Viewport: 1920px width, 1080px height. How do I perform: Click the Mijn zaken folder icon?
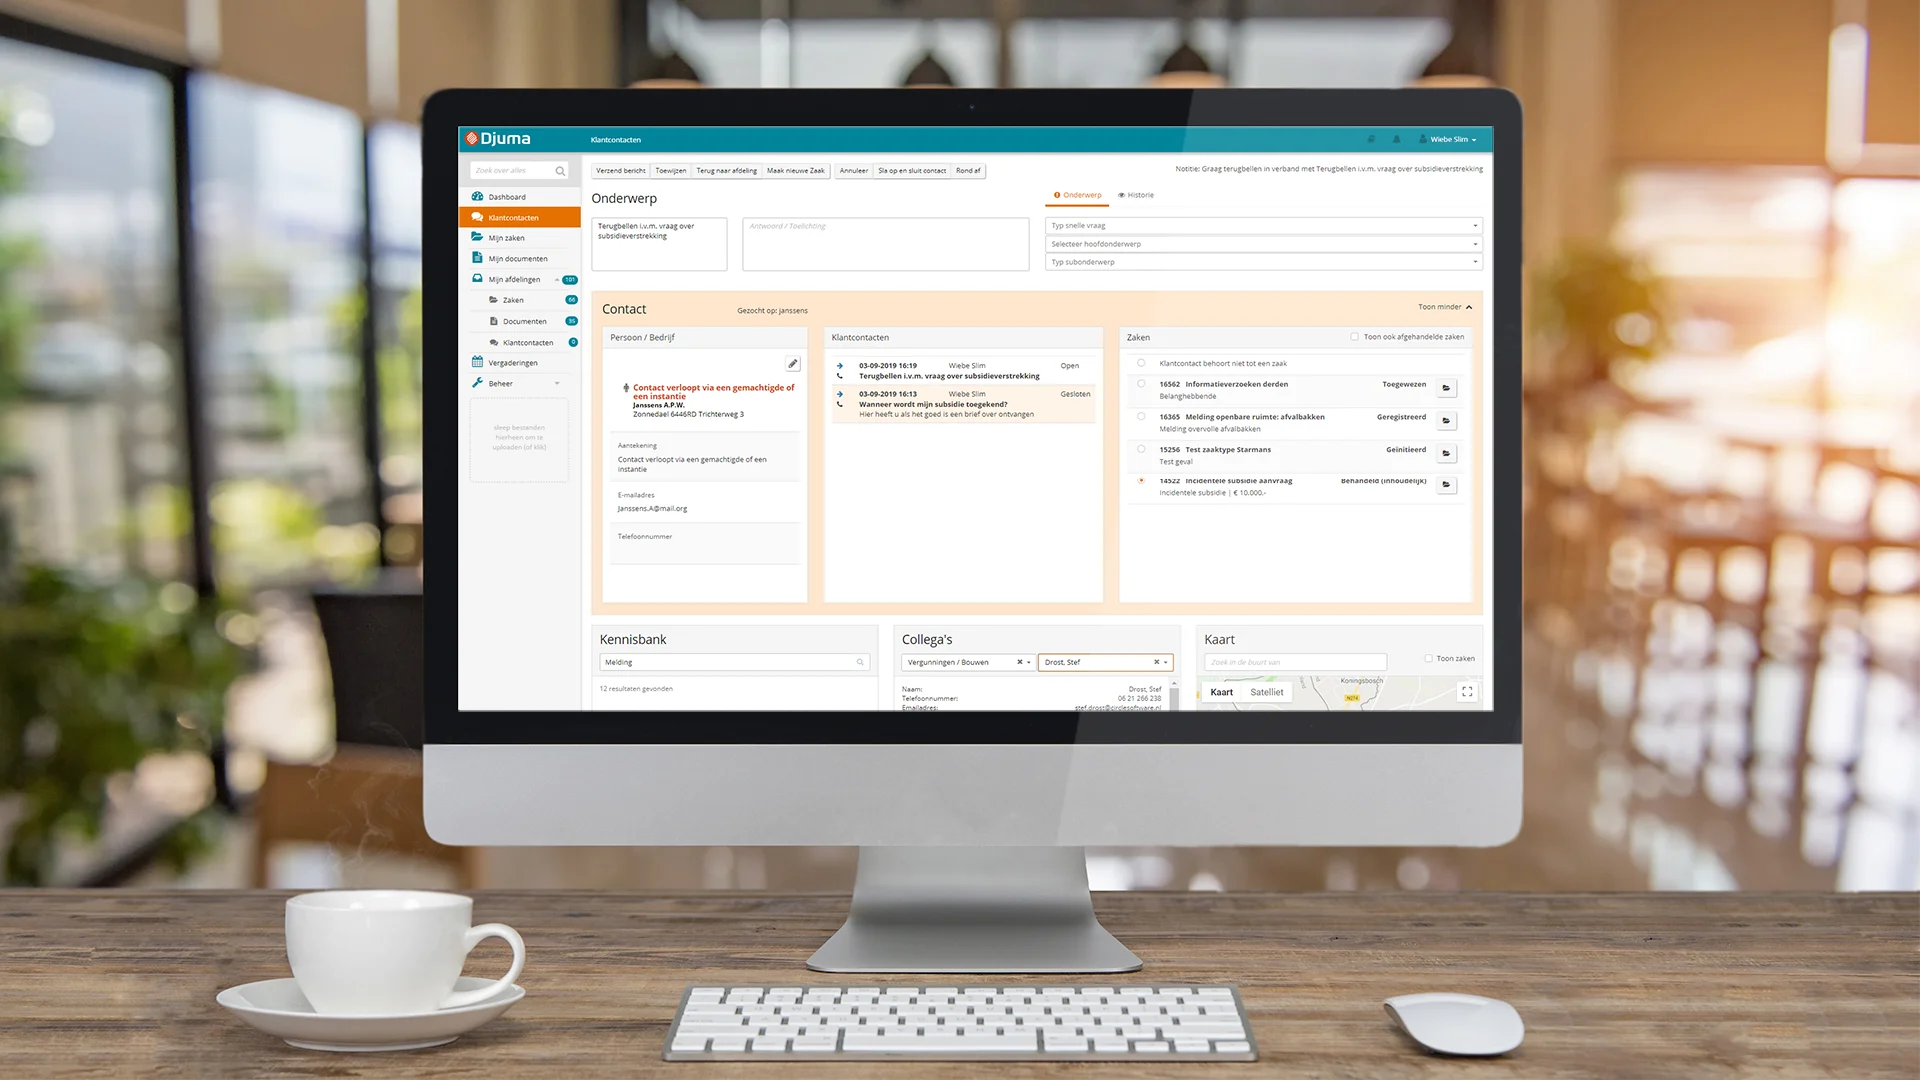[x=477, y=237]
